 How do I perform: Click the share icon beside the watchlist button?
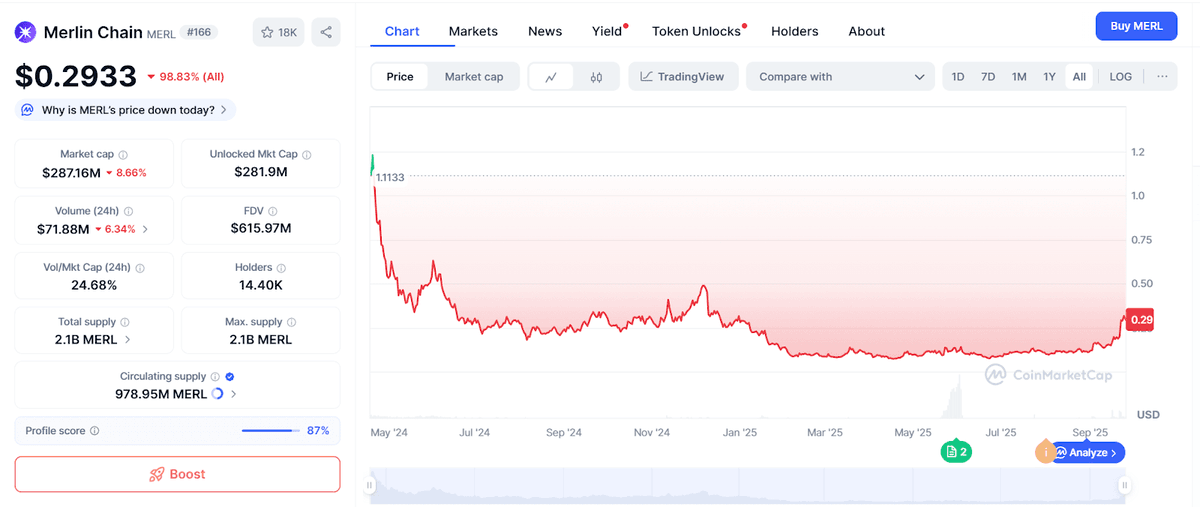pyautogui.click(x=326, y=32)
